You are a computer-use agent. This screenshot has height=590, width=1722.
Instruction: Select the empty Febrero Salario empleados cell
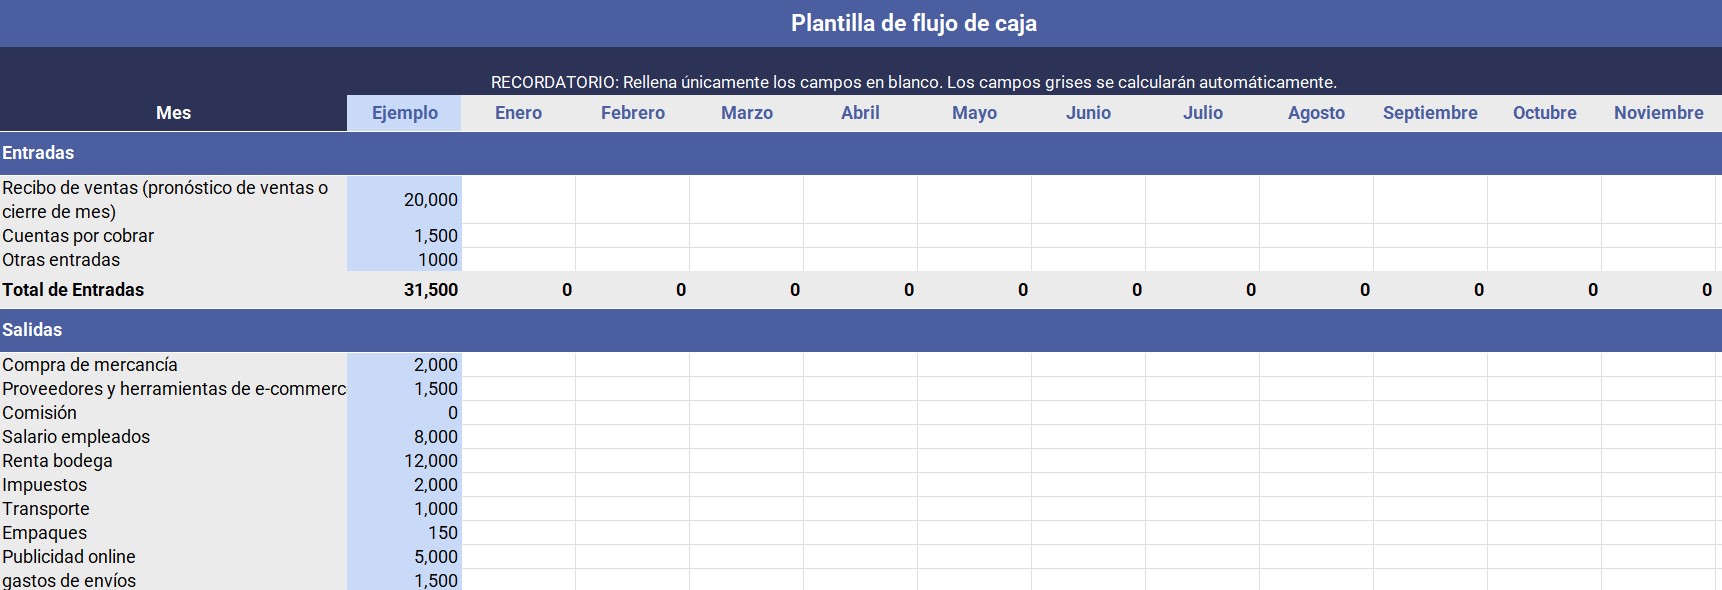tap(632, 437)
